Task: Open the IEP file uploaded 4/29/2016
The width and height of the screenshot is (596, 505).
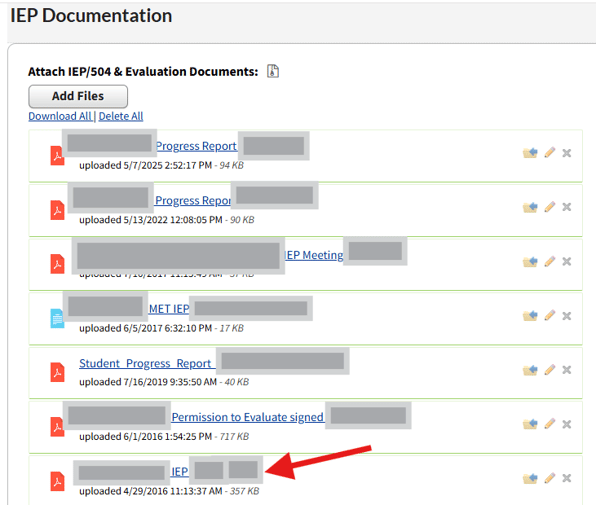Action: click(179, 472)
